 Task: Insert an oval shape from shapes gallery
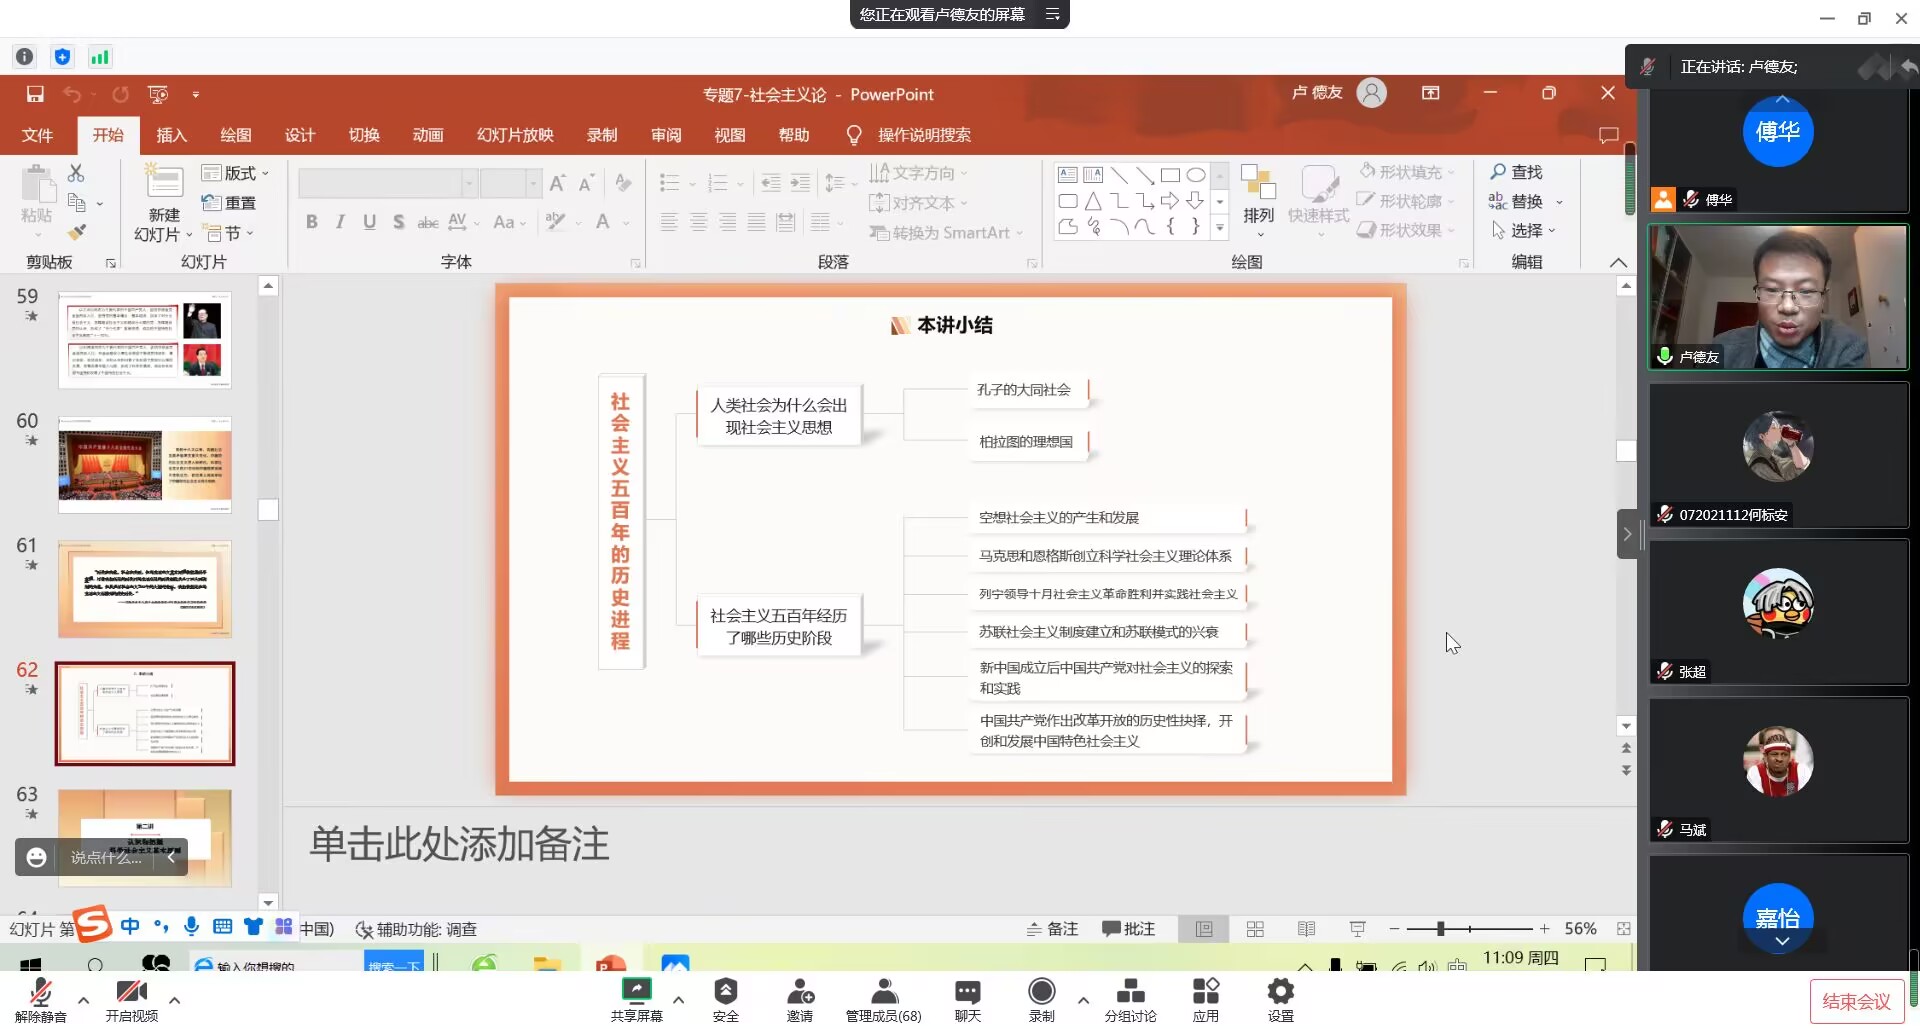[x=1196, y=175]
